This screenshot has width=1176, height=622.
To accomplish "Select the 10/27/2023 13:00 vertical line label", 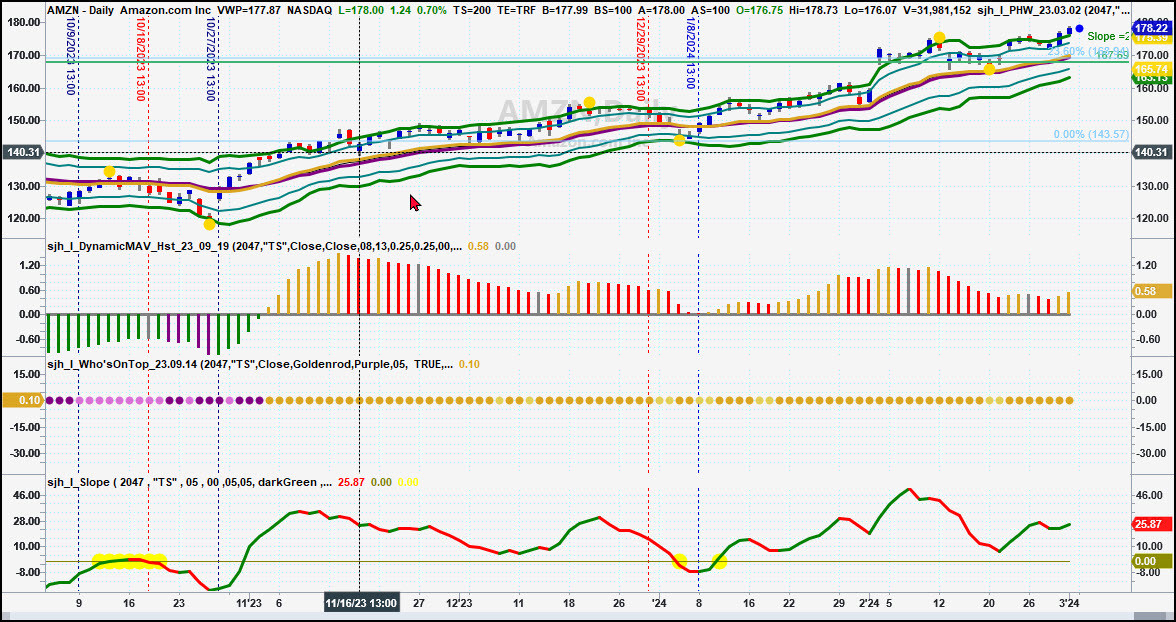I will click(x=211, y=59).
